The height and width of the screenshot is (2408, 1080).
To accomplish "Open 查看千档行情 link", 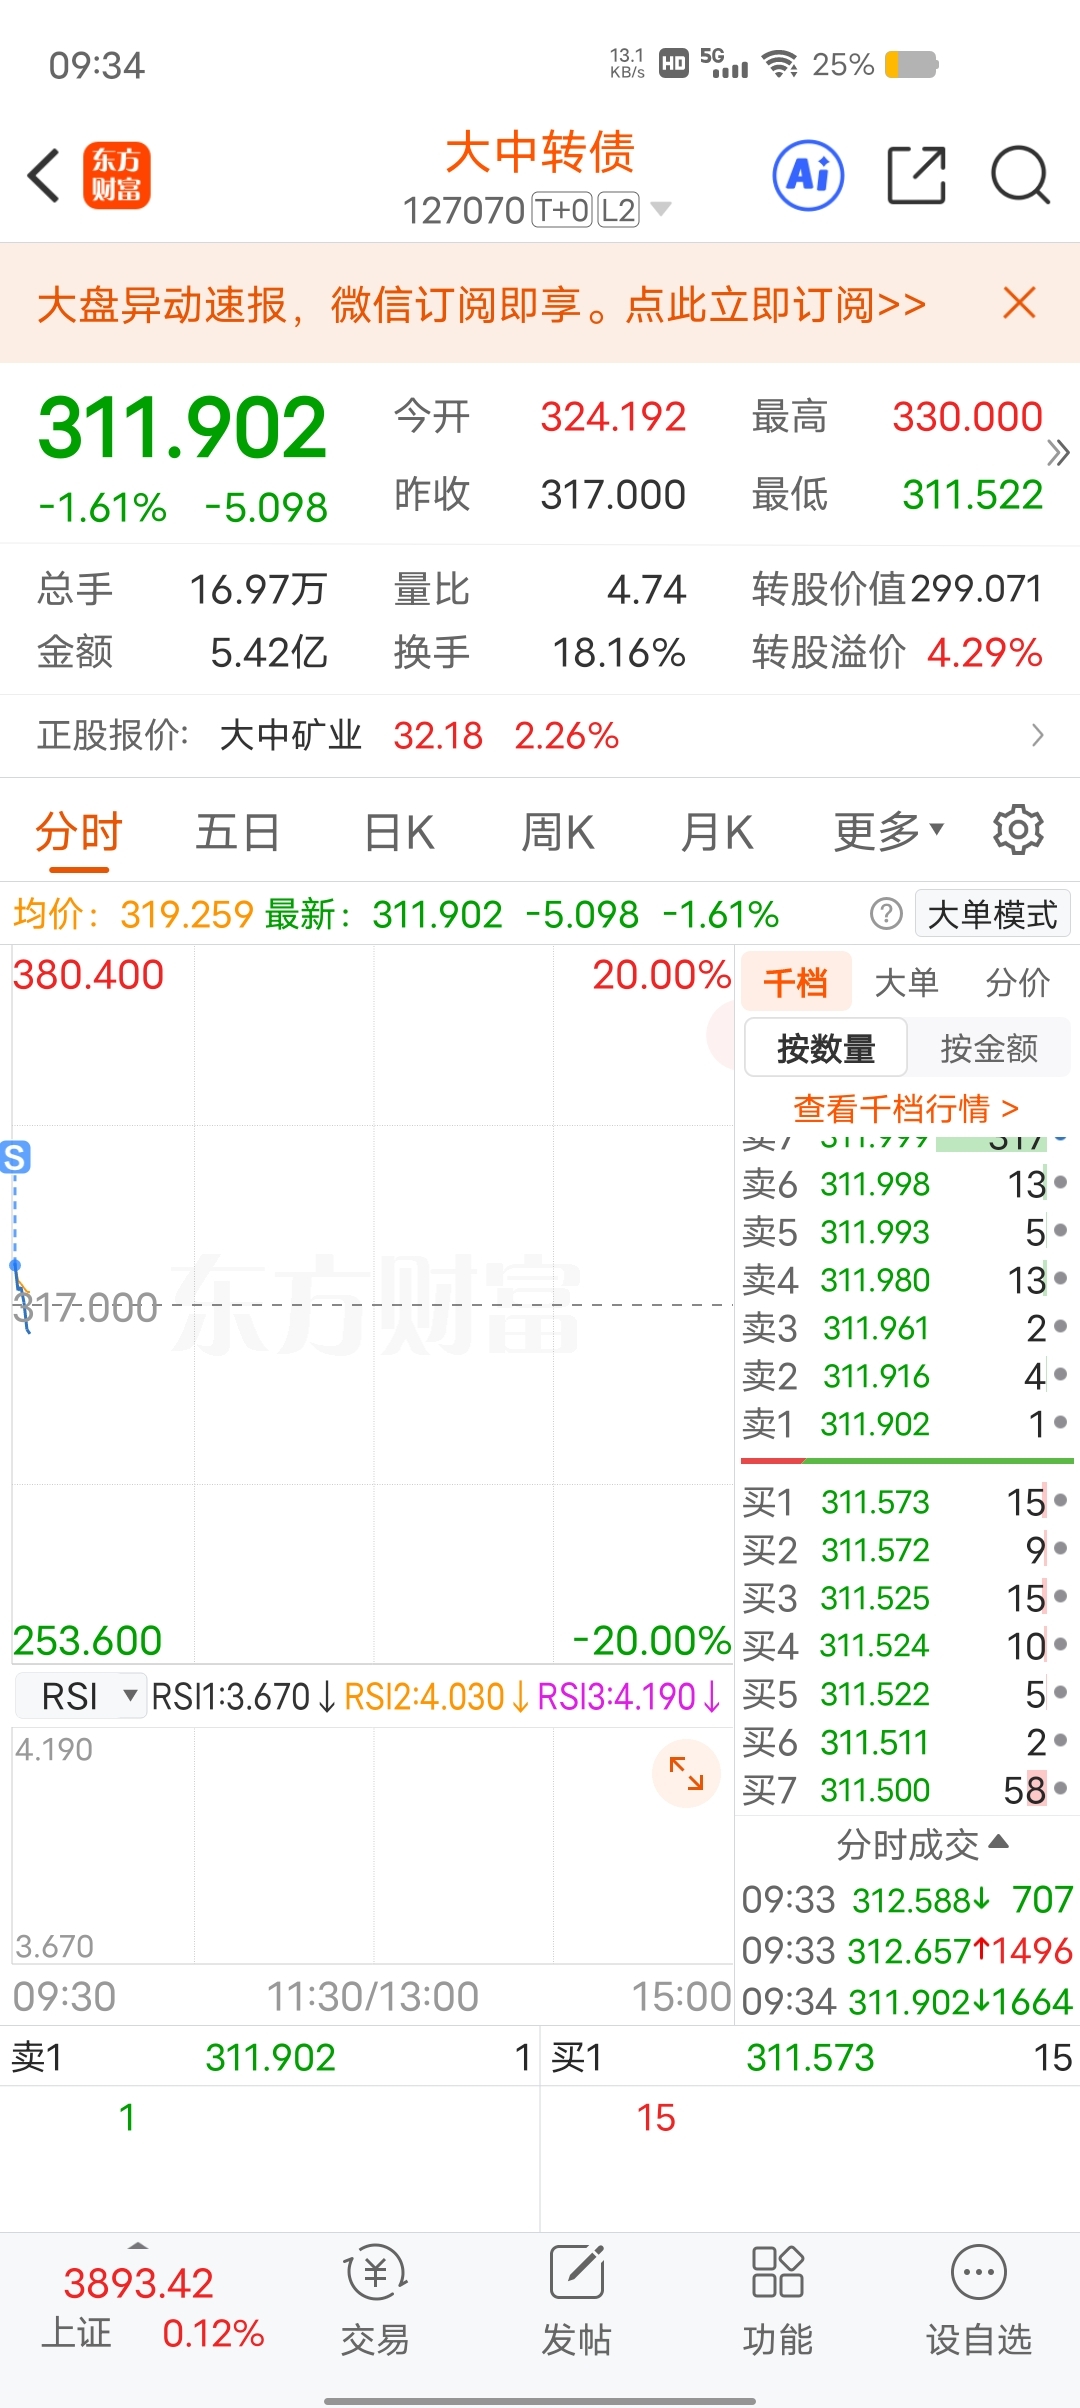I will (x=906, y=1108).
